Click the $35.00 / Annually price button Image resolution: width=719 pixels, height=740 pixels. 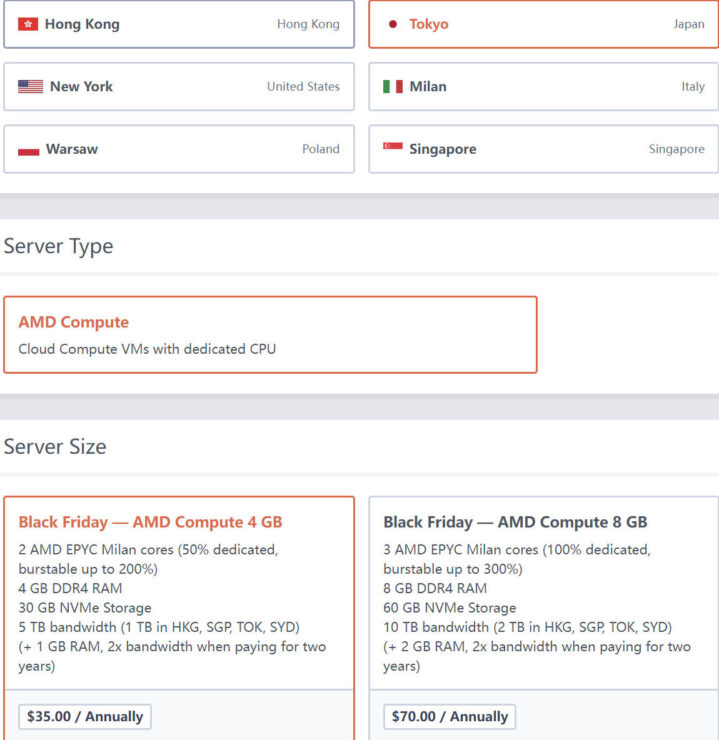(x=85, y=716)
